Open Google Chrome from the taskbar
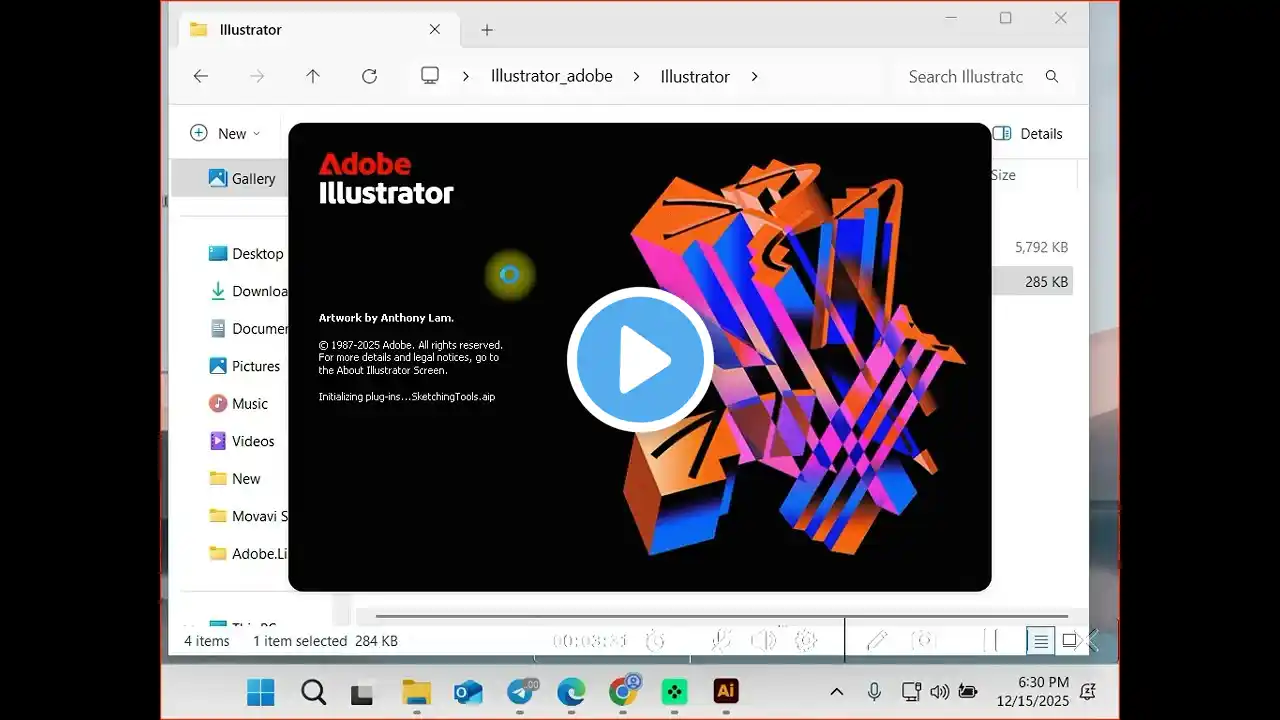This screenshot has height=720, width=1280. coord(624,691)
